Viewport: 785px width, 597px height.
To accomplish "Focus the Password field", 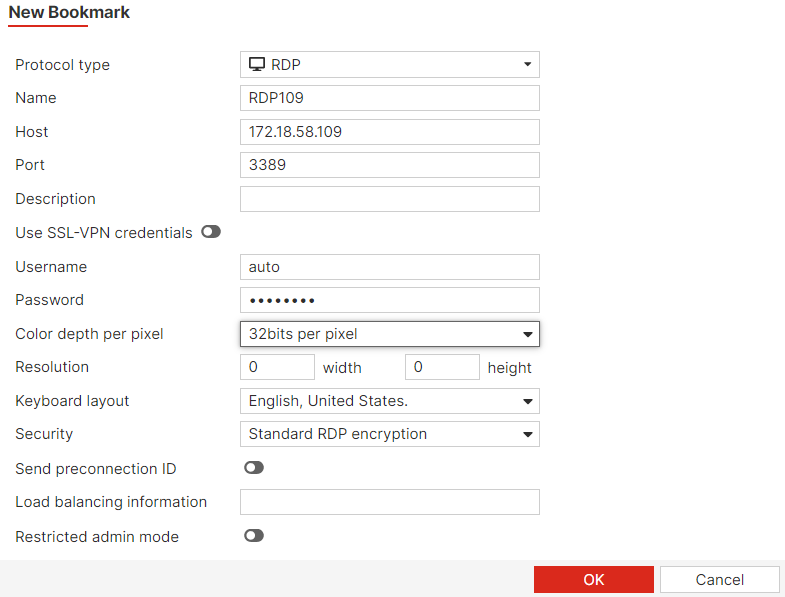I will (x=390, y=300).
